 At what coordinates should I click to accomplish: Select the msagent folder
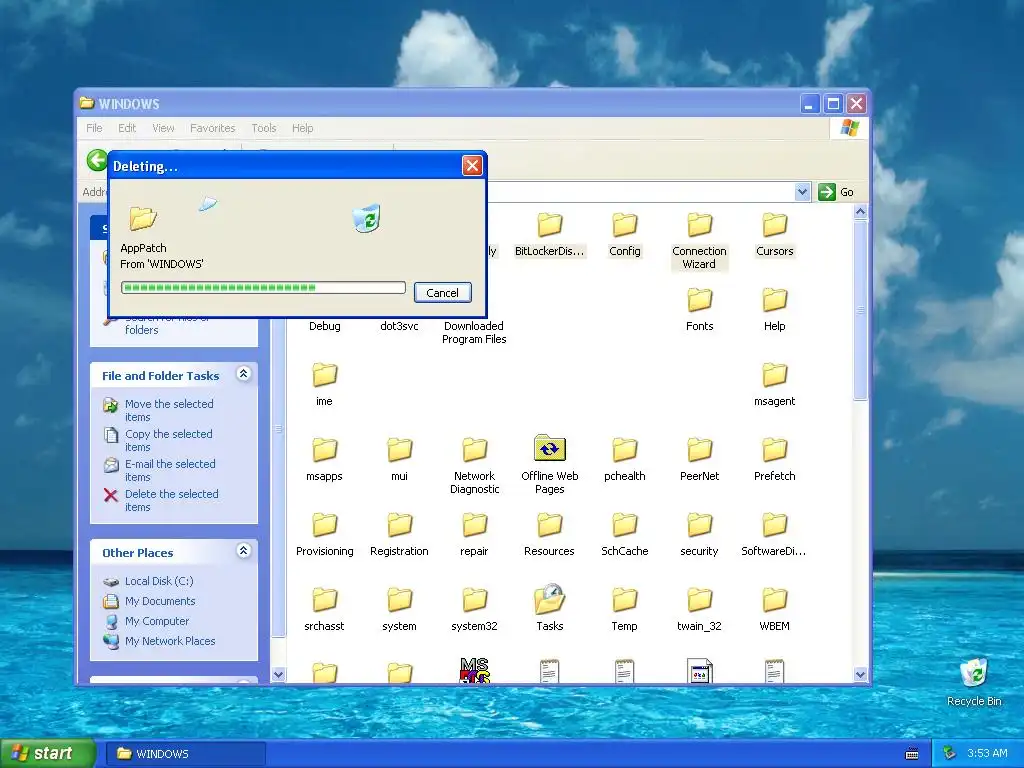(775, 385)
